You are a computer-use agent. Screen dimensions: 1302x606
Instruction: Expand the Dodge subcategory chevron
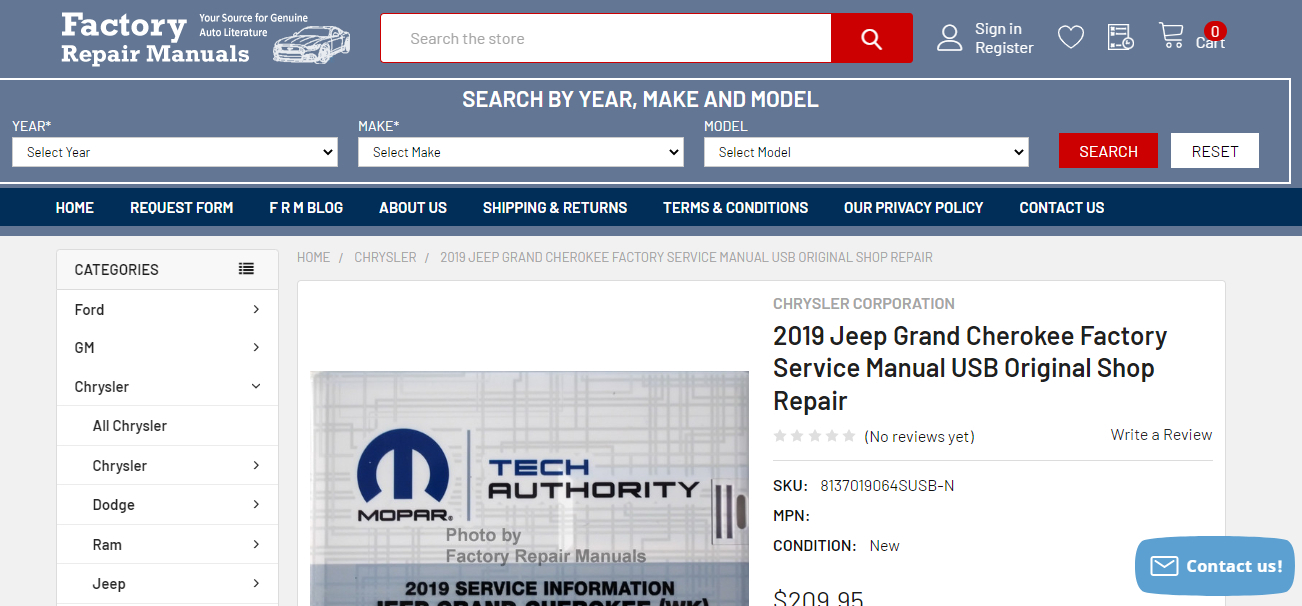256,504
